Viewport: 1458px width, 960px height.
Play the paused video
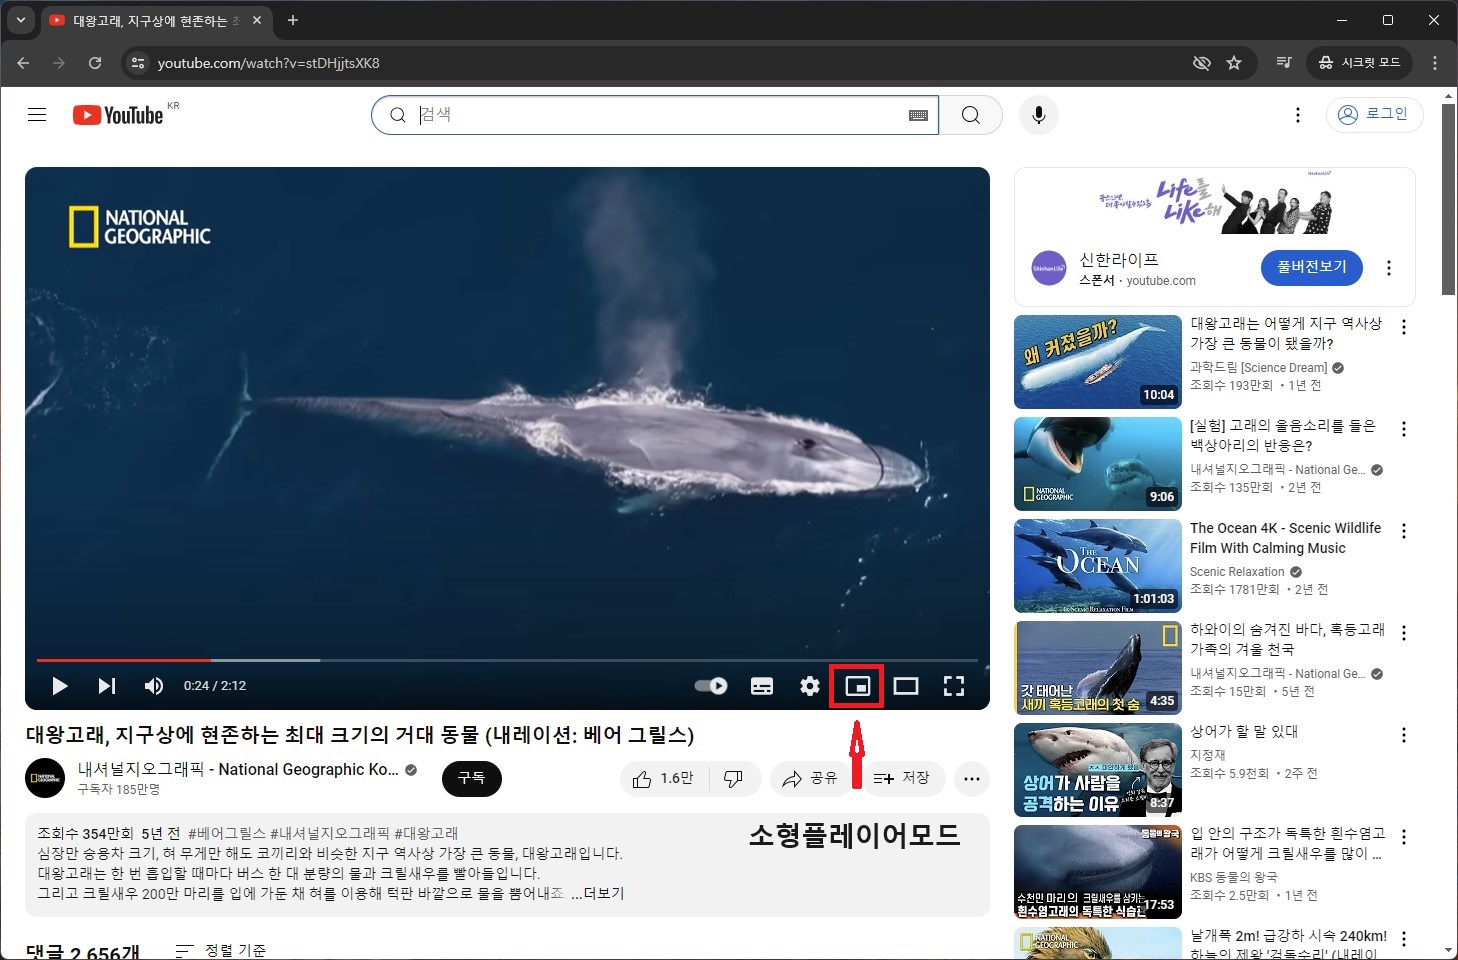[59, 686]
